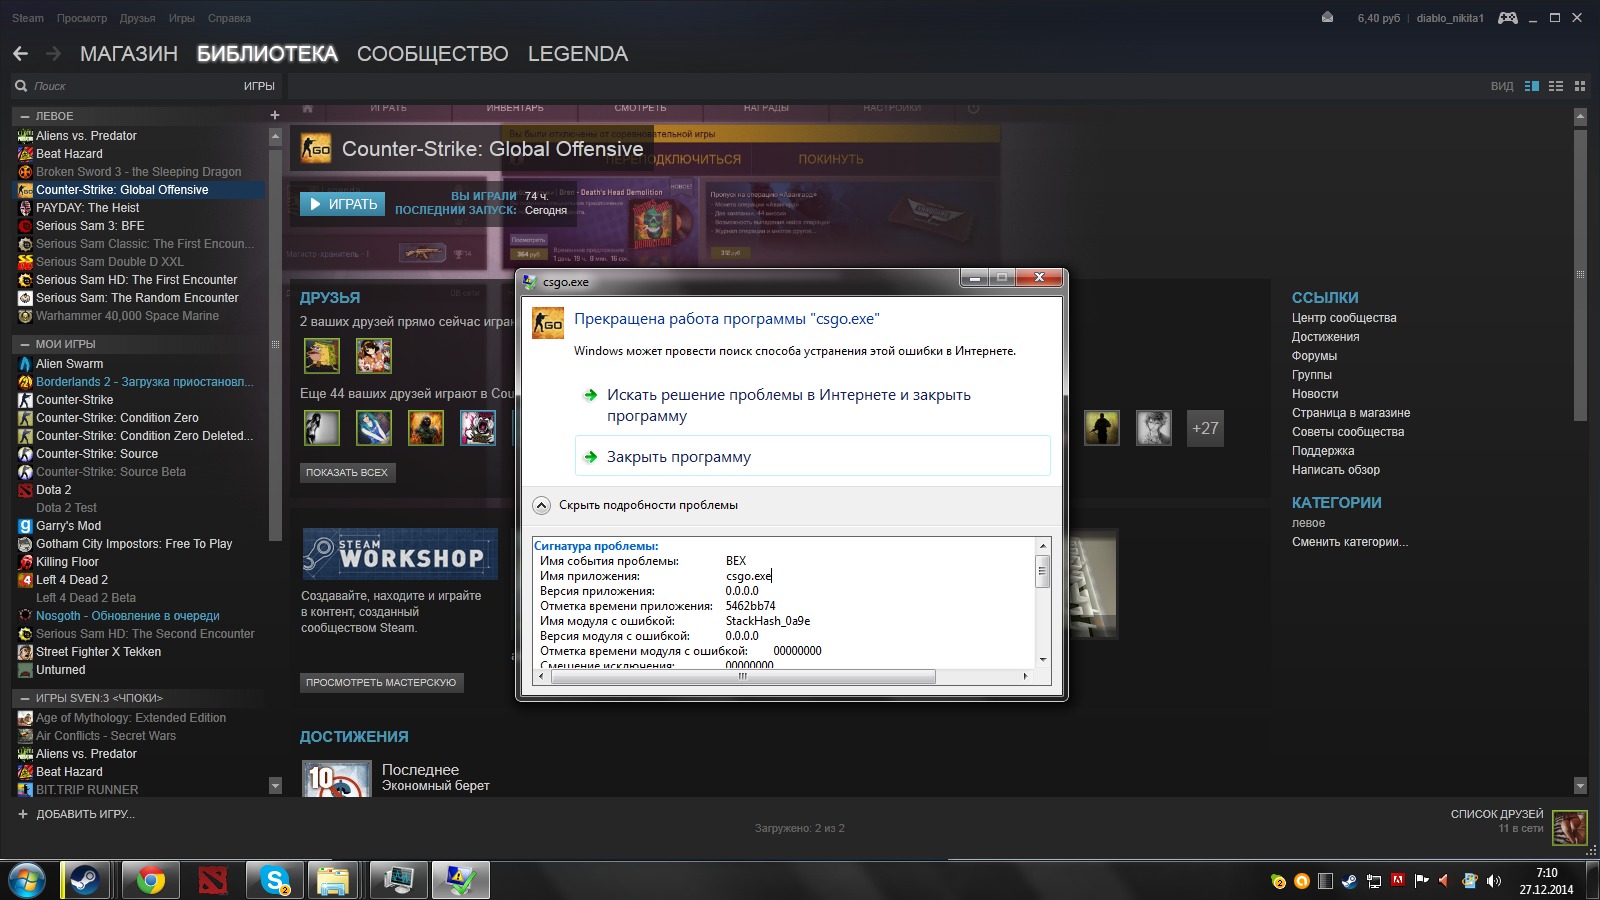The height and width of the screenshot is (900, 1600).
Task: Open the Windows Start orb
Action: [x=27, y=880]
